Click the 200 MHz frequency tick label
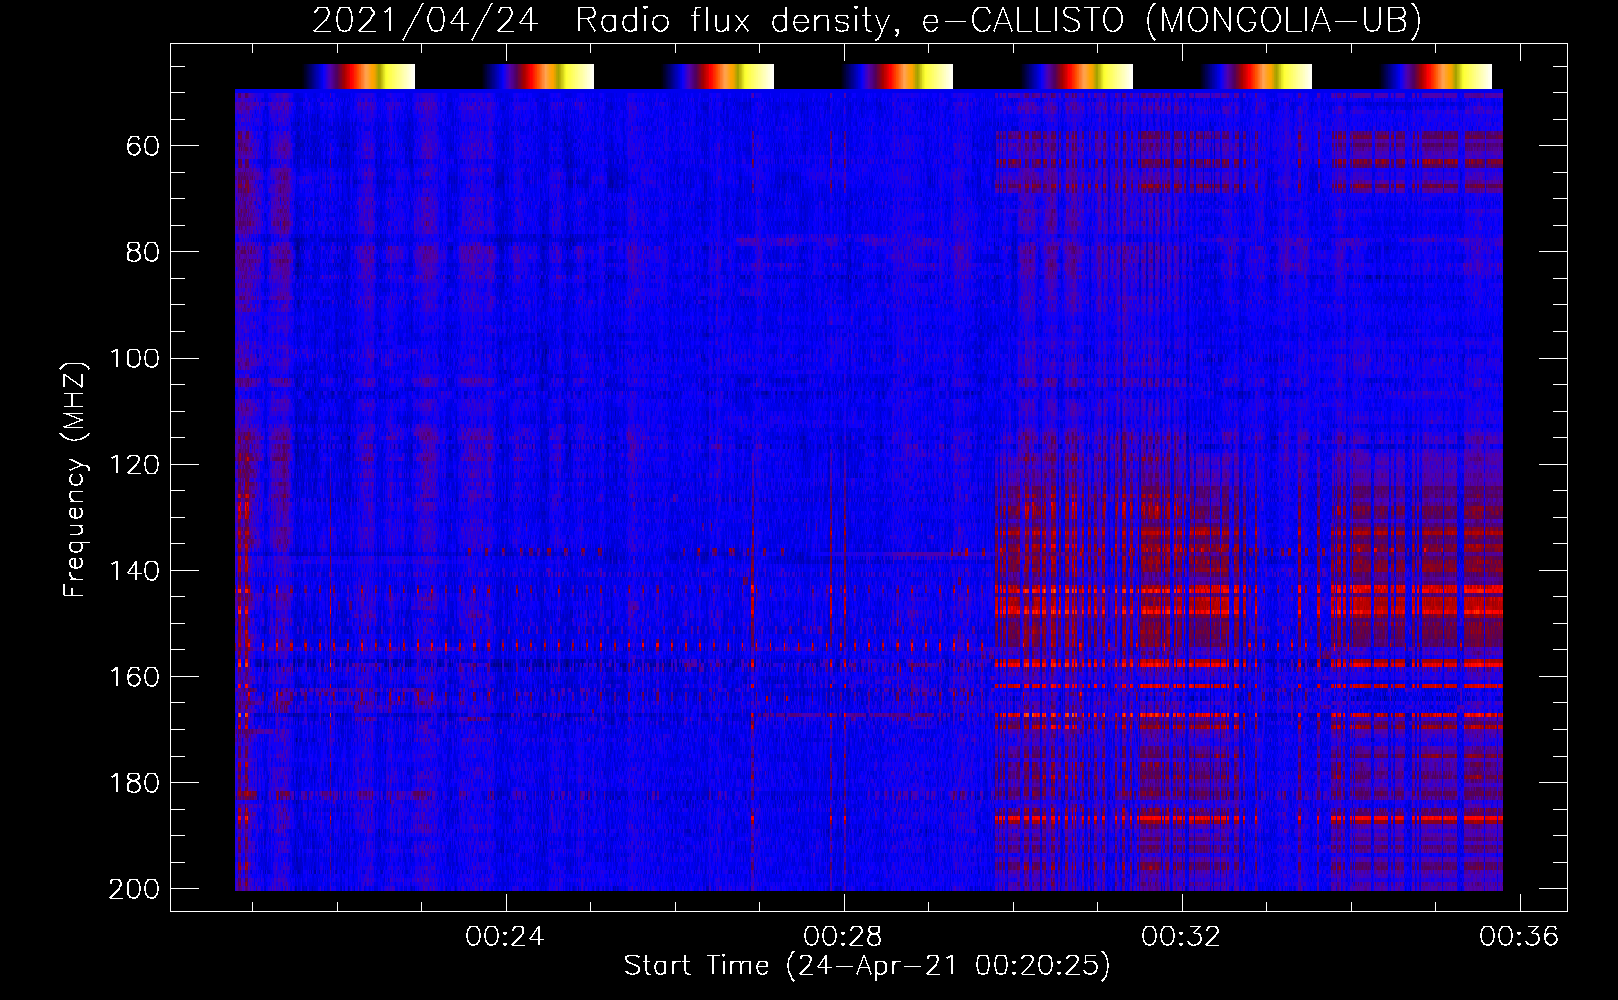 [134, 889]
